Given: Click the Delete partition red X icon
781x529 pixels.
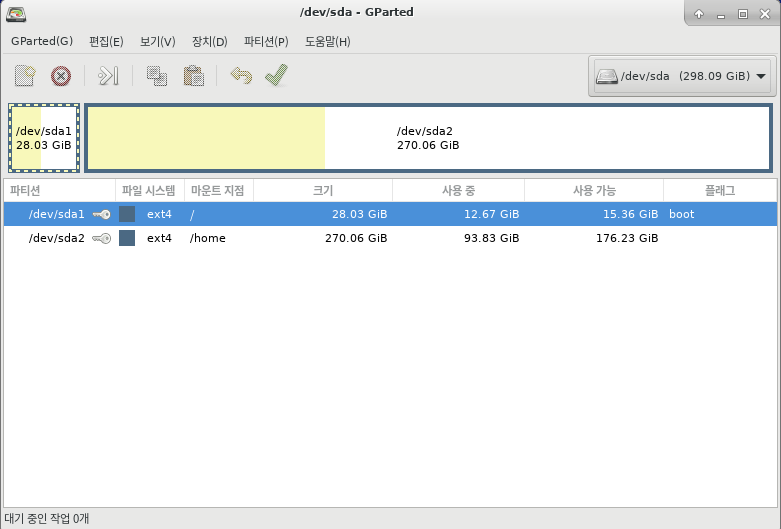Looking at the screenshot, I should point(61,76).
